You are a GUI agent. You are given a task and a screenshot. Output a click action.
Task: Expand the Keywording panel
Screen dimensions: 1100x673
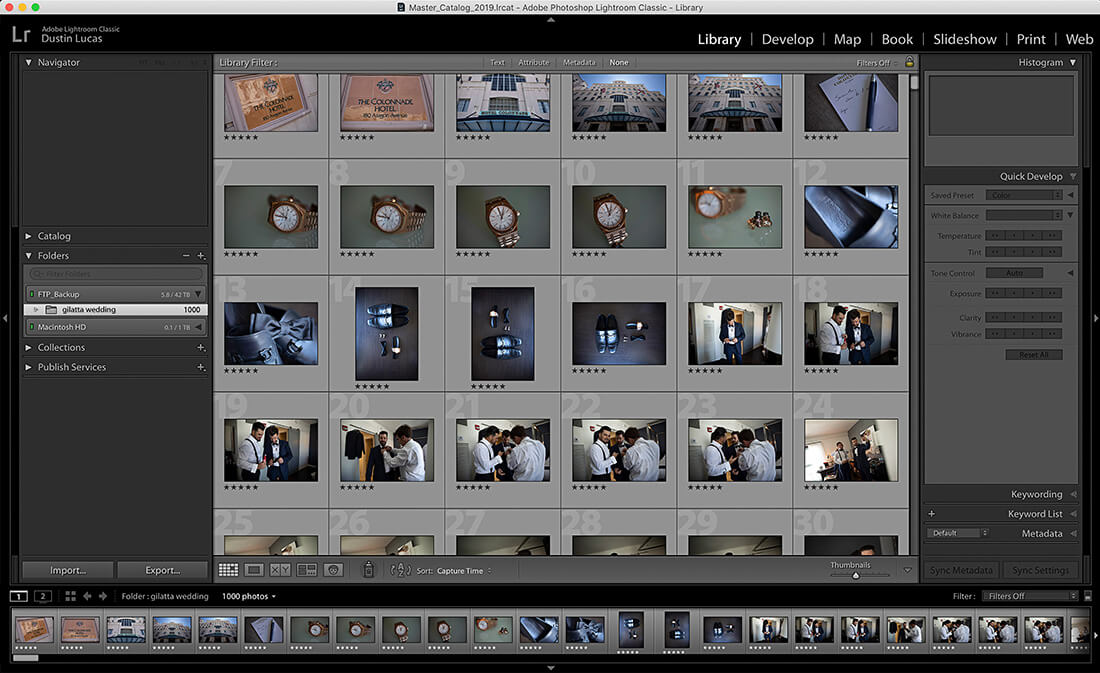[x=1073, y=494]
